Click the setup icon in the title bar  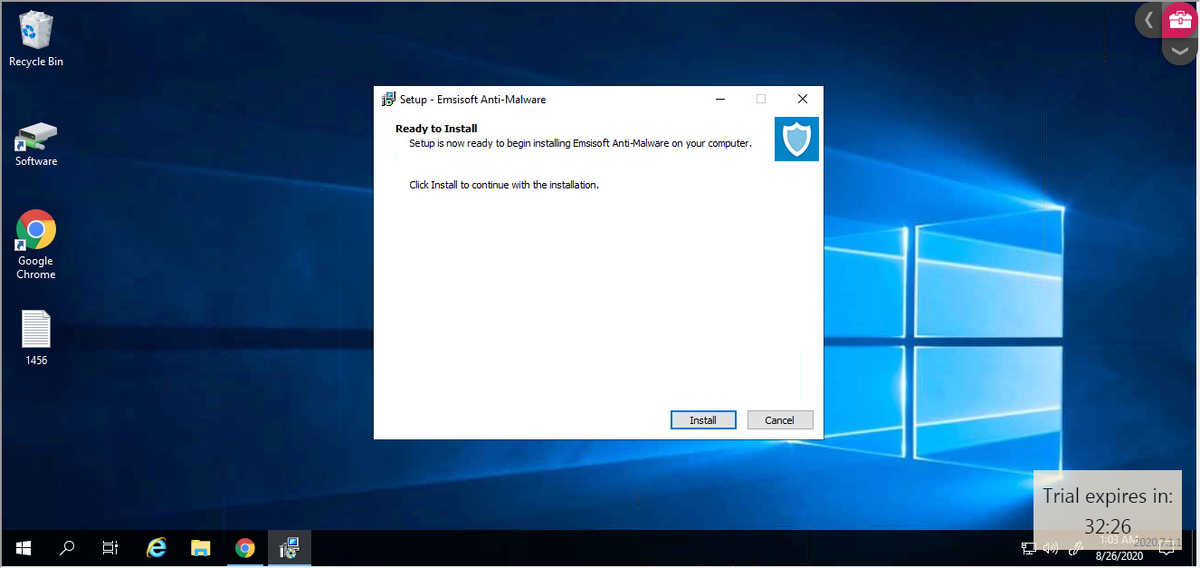click(388, 99)
